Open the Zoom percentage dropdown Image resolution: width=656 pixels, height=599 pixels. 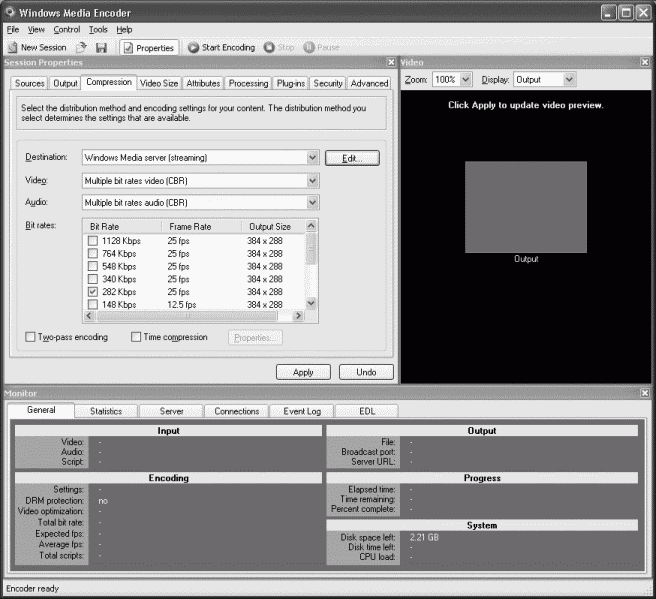[465, 79]
